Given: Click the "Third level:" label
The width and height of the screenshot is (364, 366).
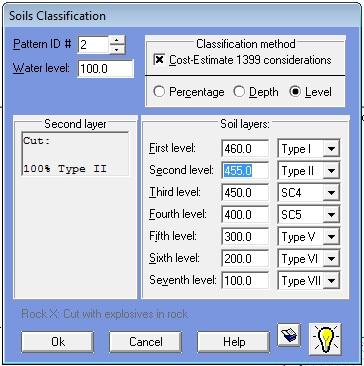Looking at the screenshot, I should pyautogui.click(x=175, y=192).
